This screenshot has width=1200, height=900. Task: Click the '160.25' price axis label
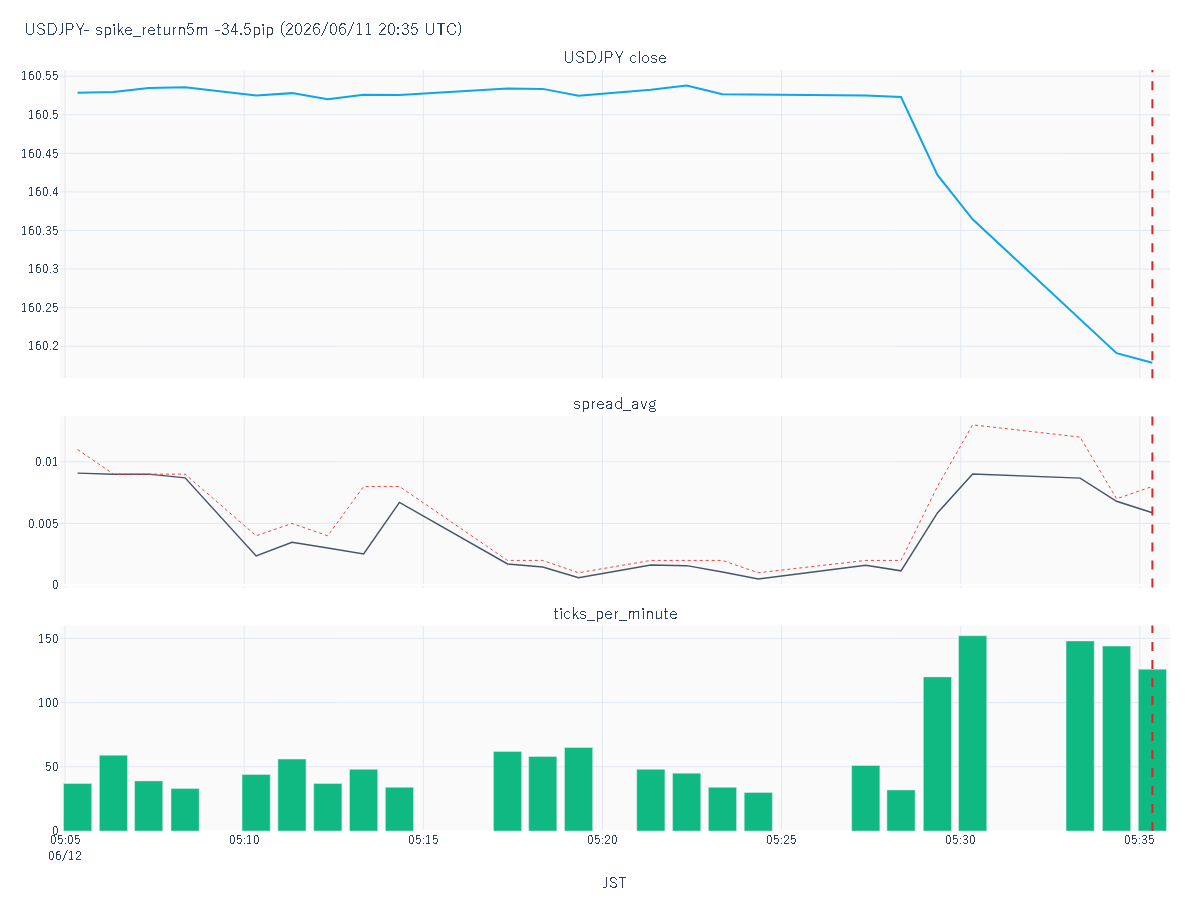coord(40,308)
